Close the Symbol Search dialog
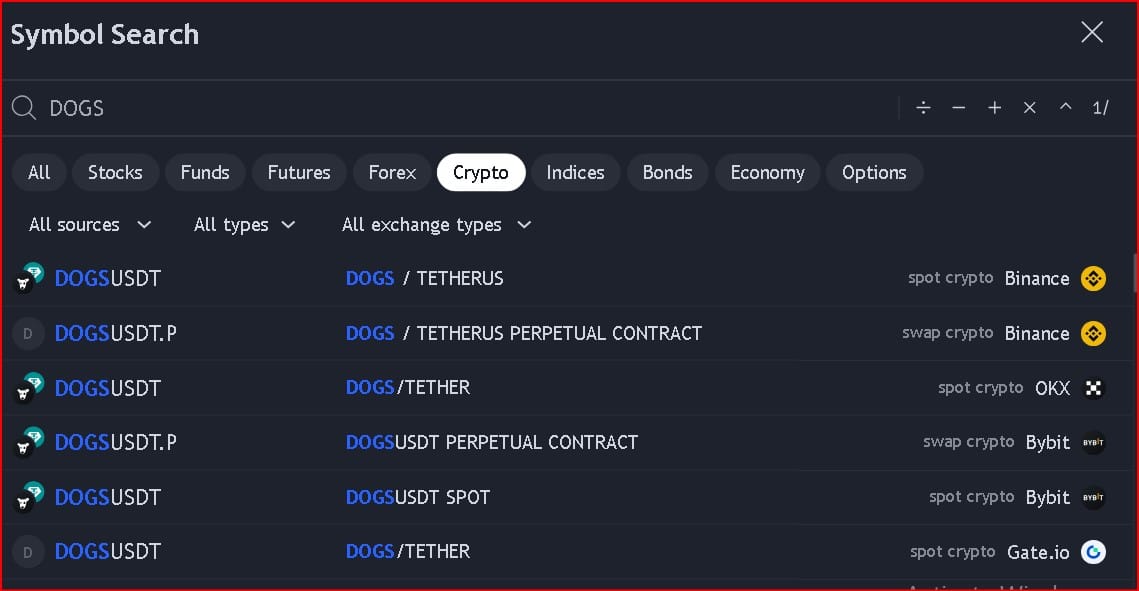This screenshot has height=591, width=1139. [1092, 33]
